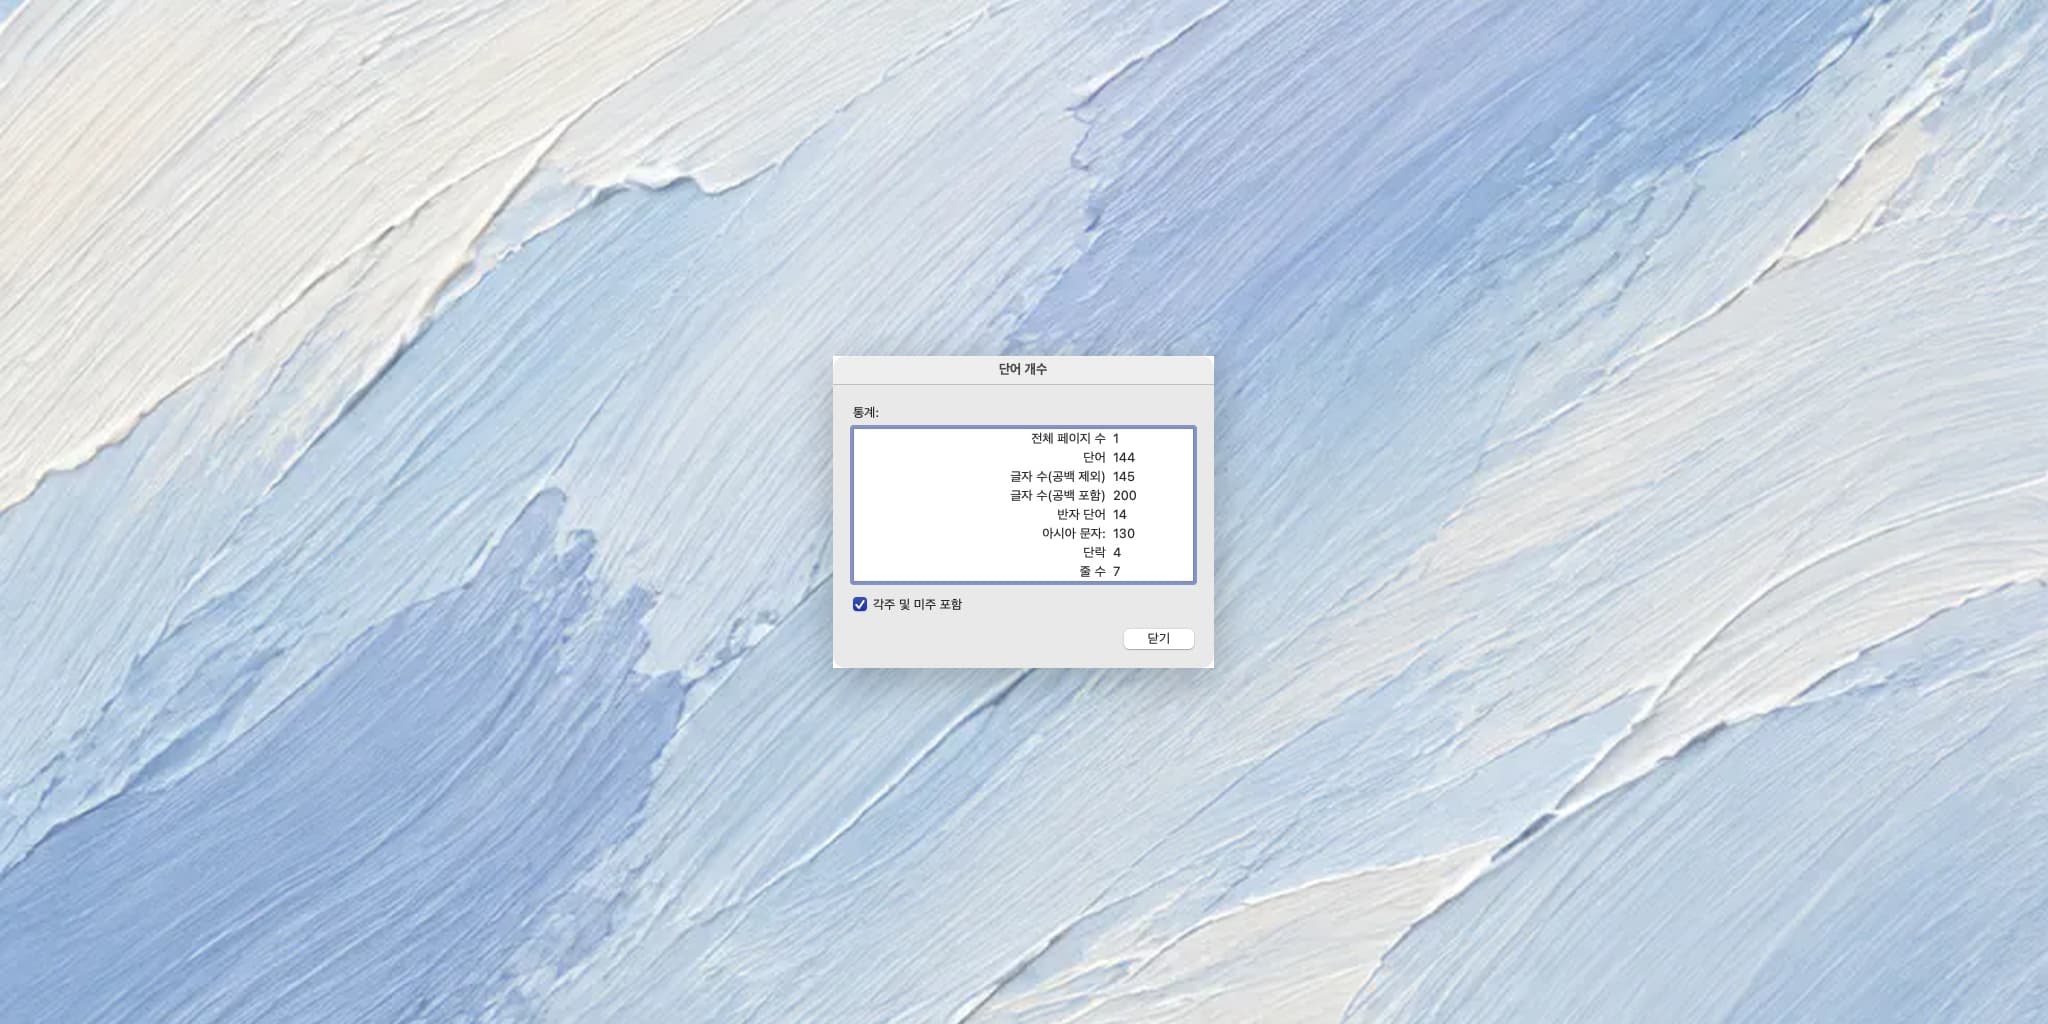Close the dialog with the 닫기 button
The image size is (2048, 1024).
(x=1158, y=638)
